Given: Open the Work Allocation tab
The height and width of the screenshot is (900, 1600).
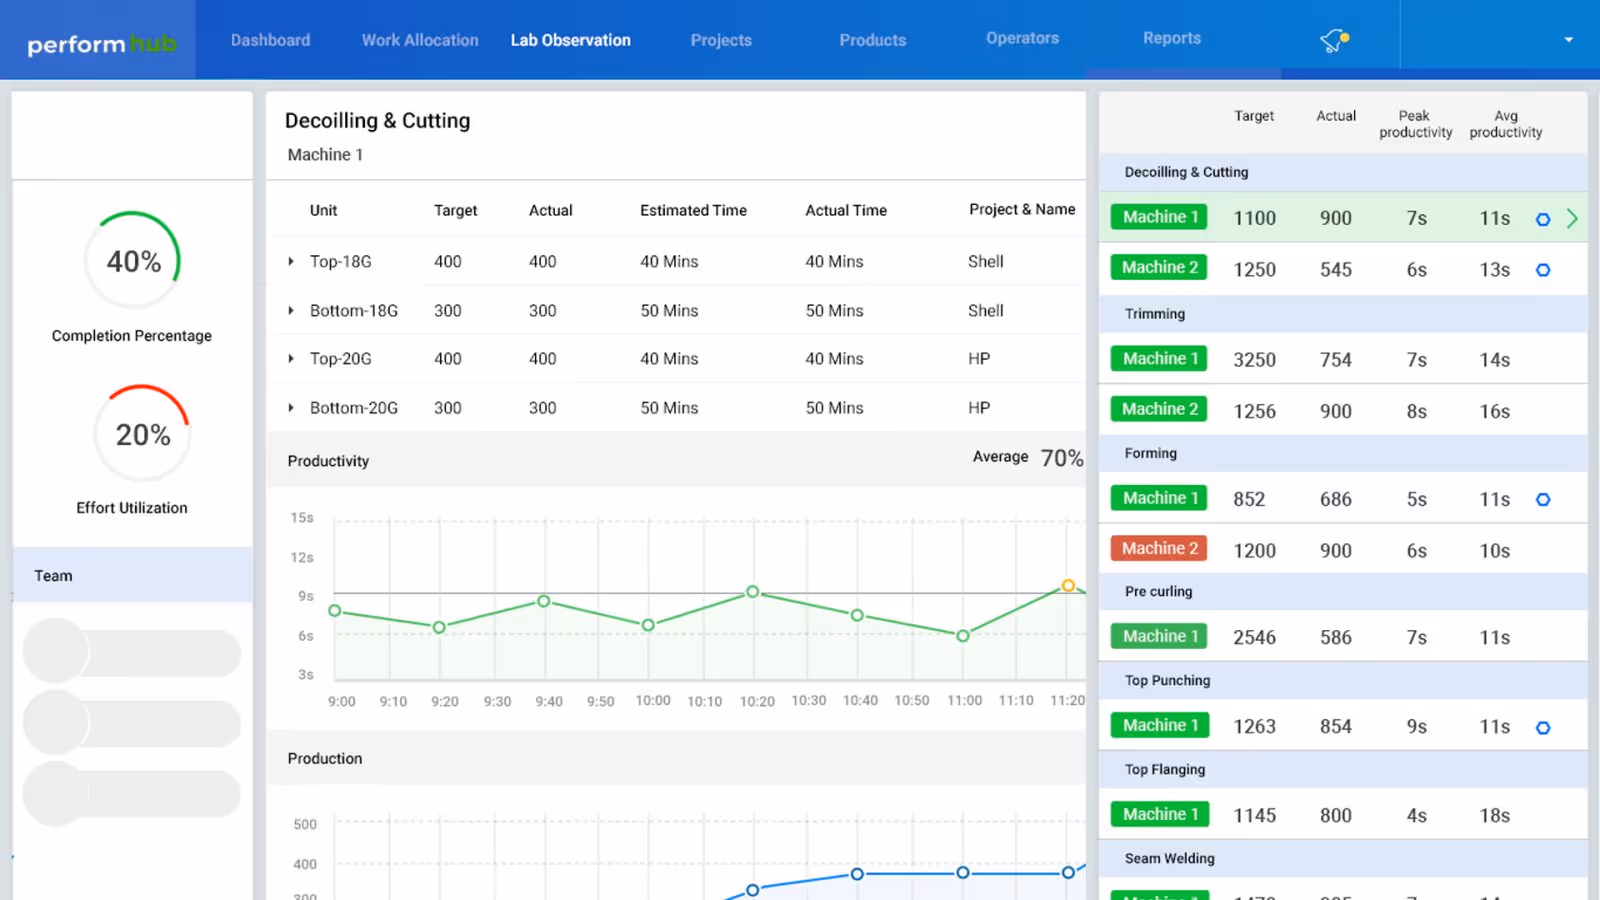Looking at the screenshot, I should click(420, 40).
